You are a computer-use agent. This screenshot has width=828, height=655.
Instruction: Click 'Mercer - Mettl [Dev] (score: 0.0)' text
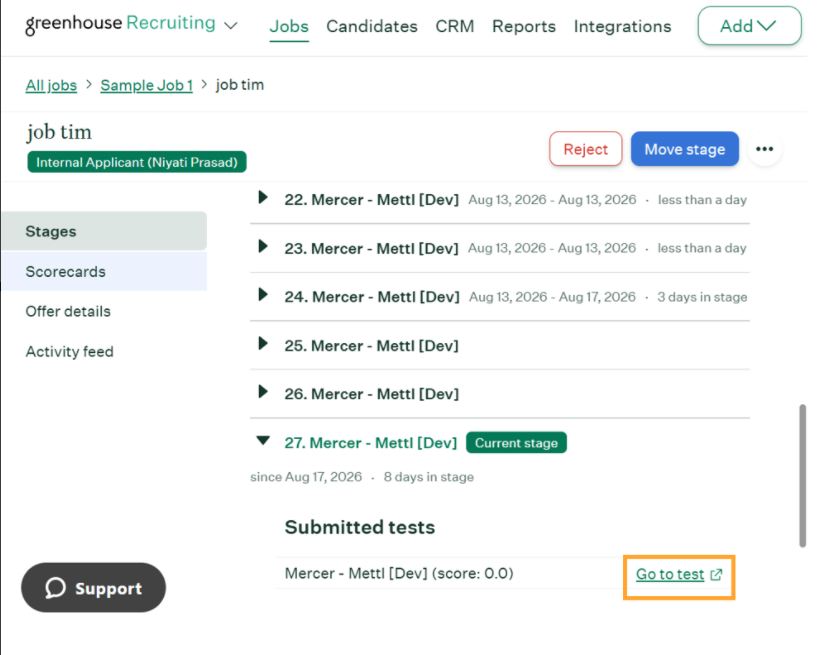399,573
